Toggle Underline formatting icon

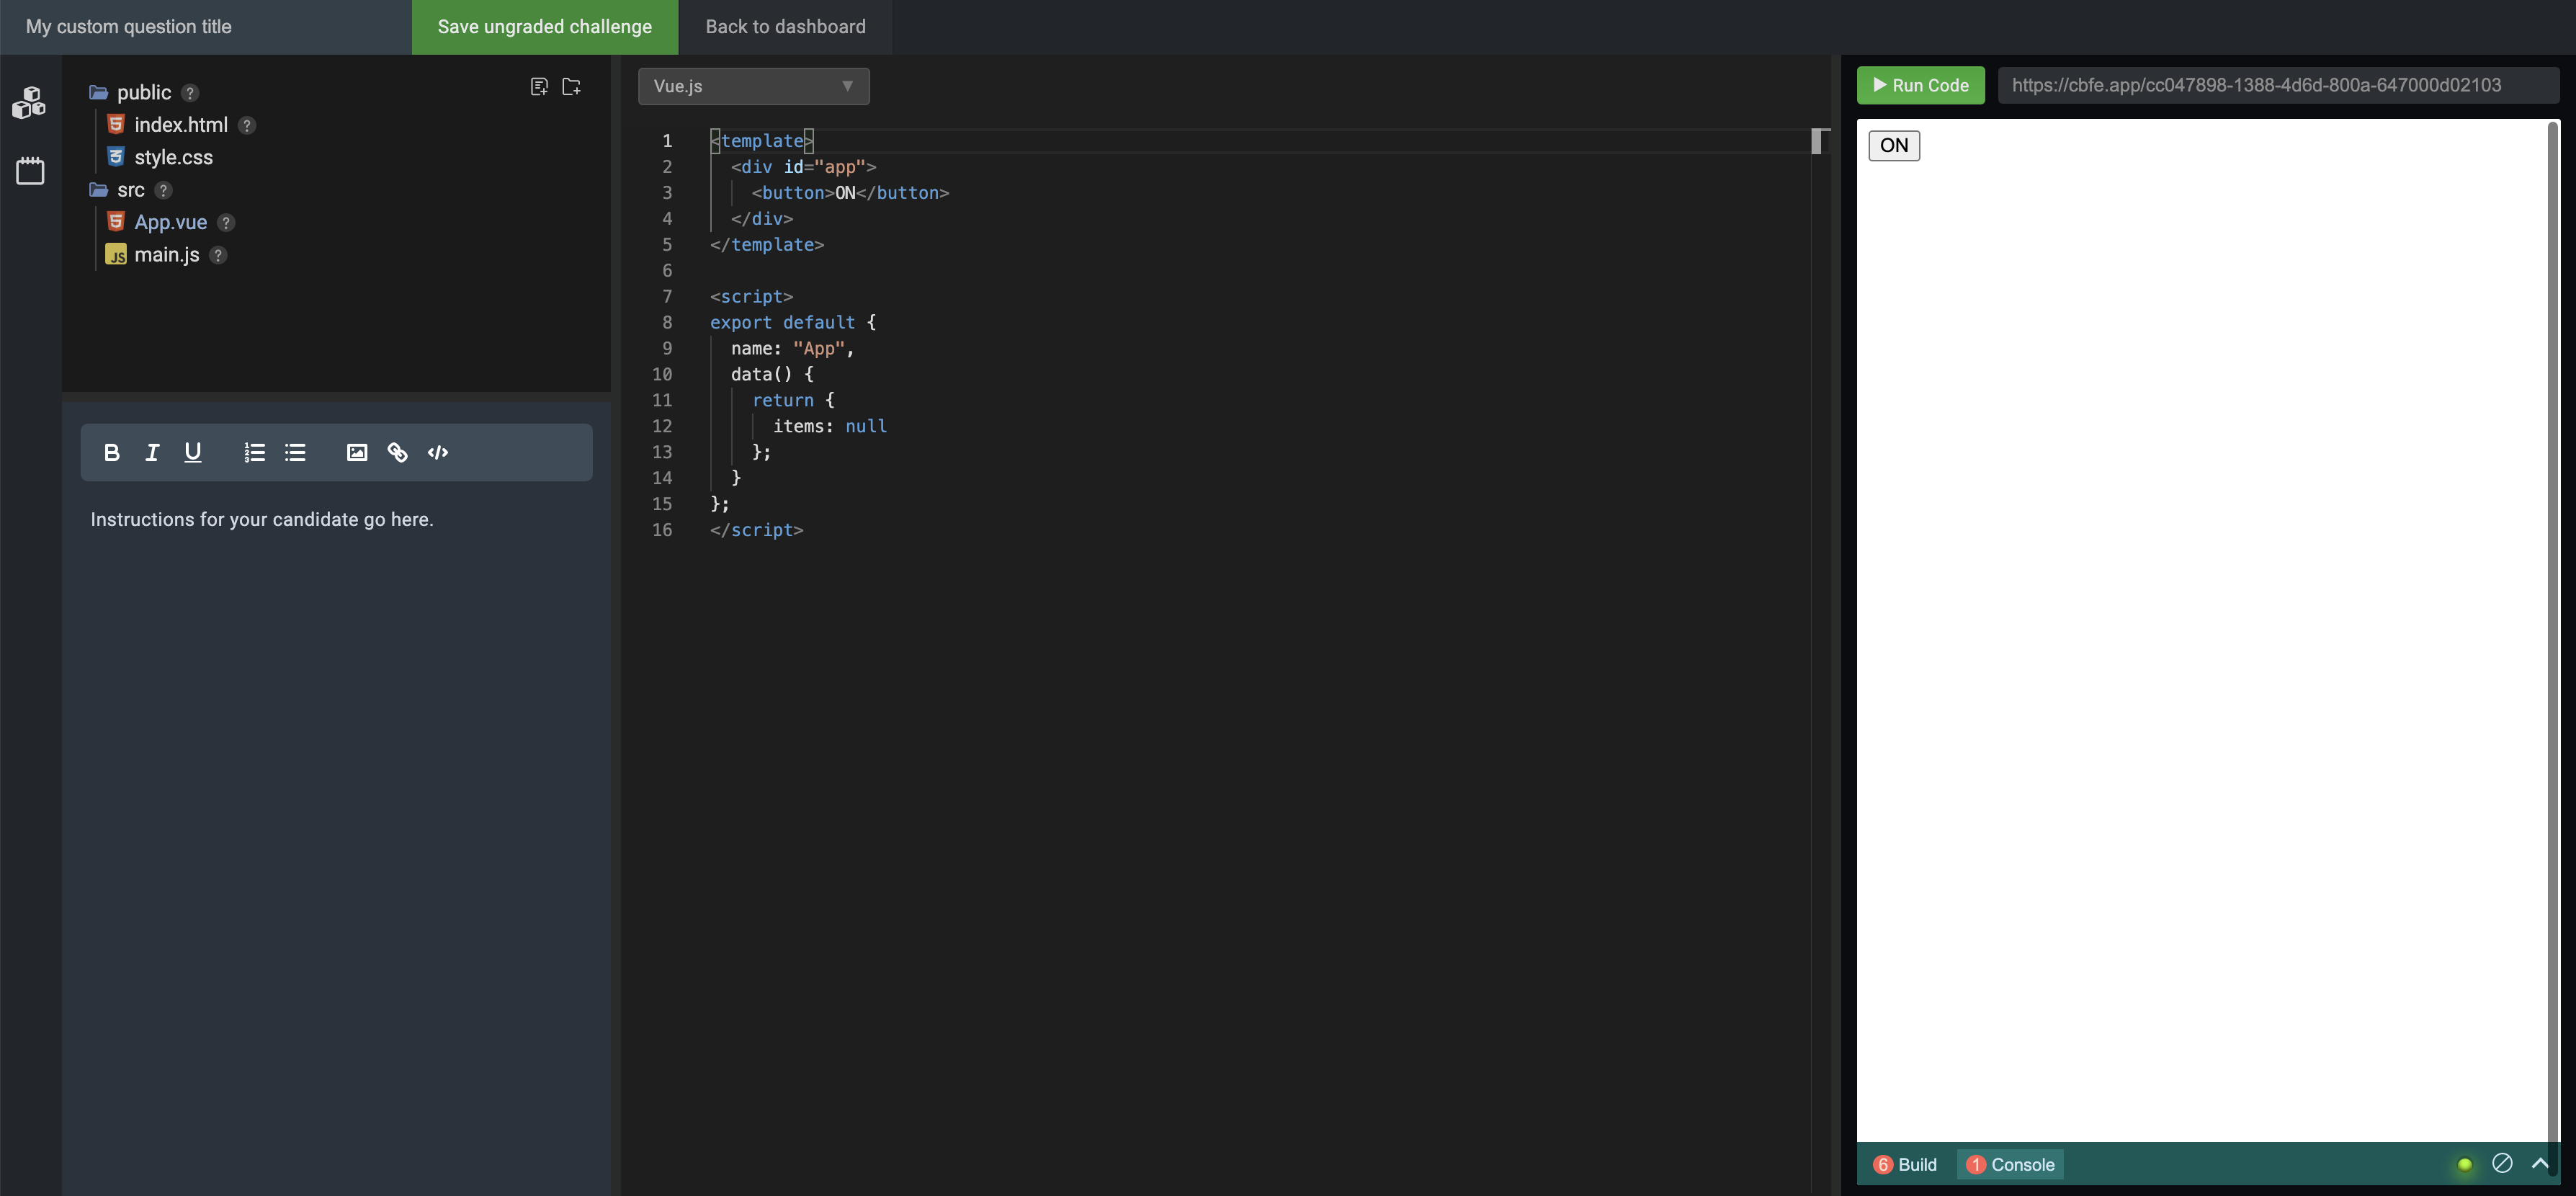pyautogui.click(x=193, y=453)
